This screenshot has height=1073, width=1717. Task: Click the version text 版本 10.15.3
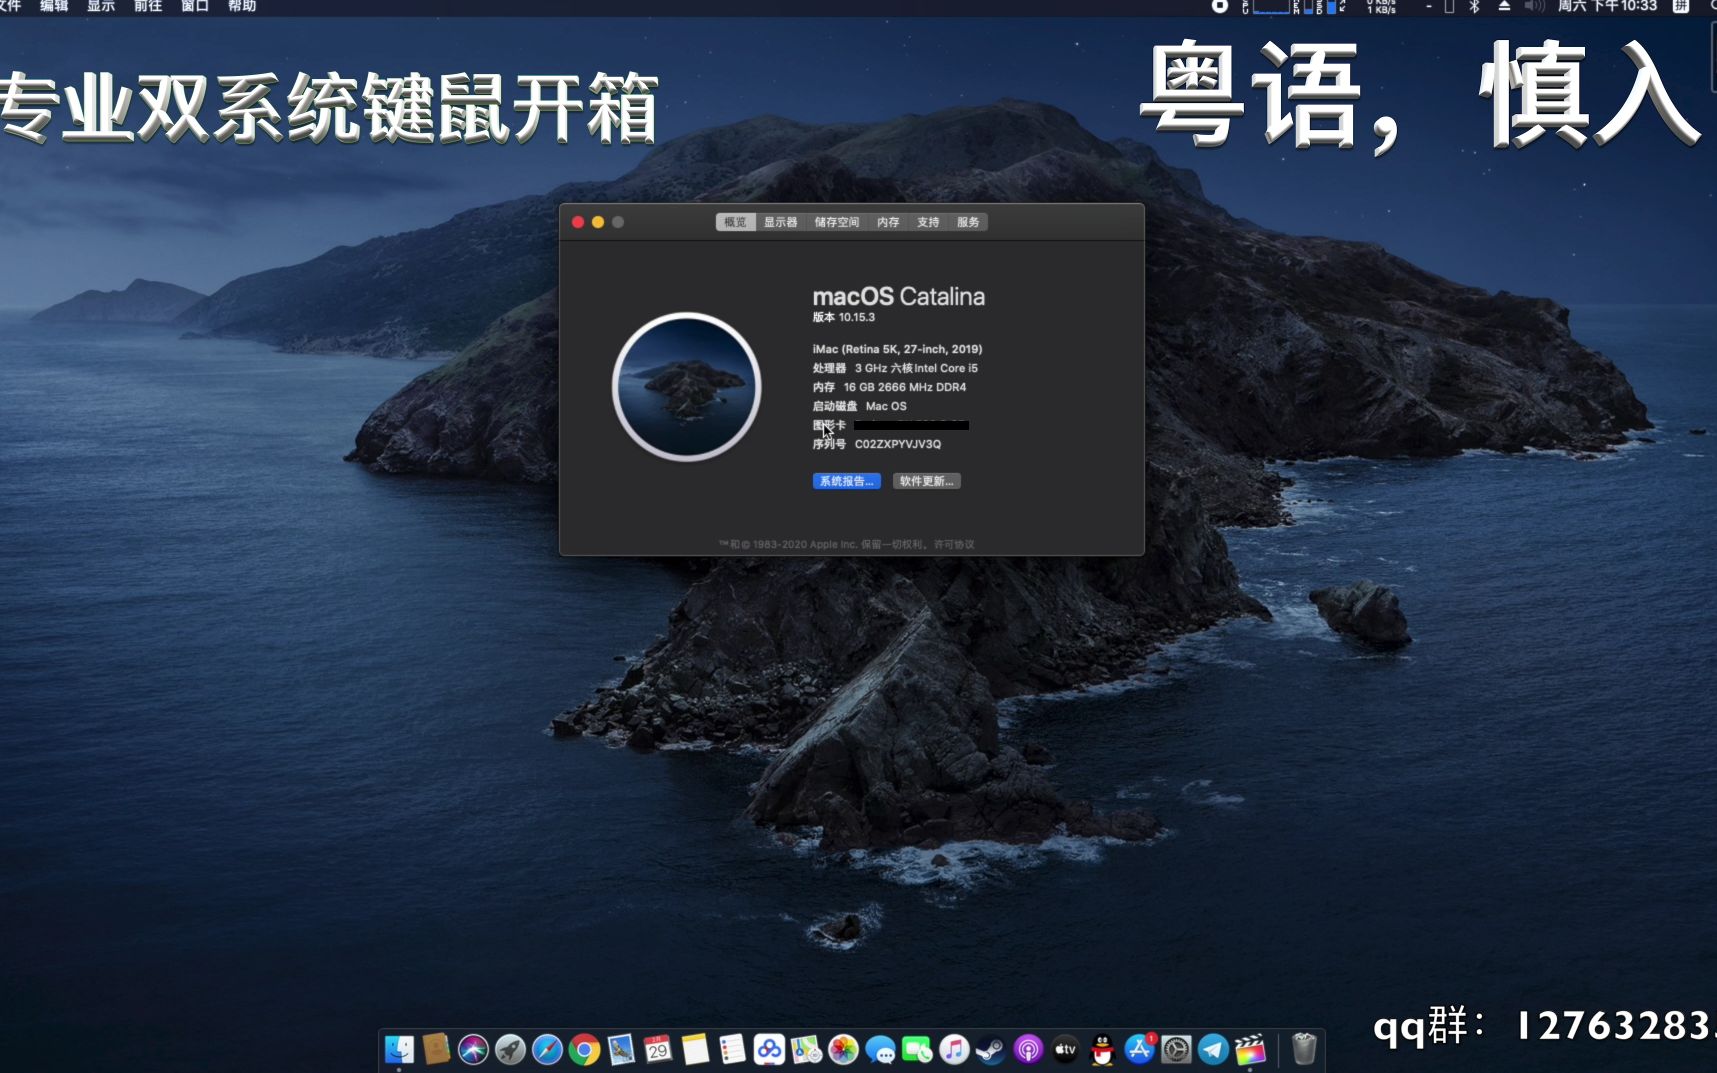click(x=844, y=317)
